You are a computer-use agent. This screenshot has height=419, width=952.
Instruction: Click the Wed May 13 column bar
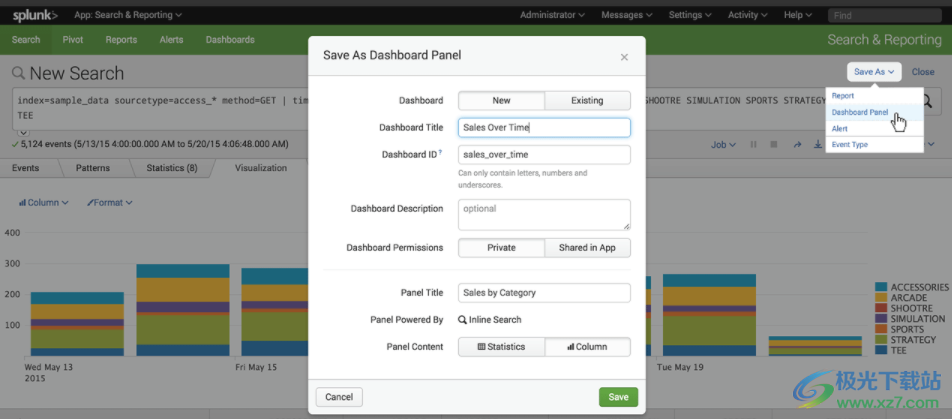[78, 324]
